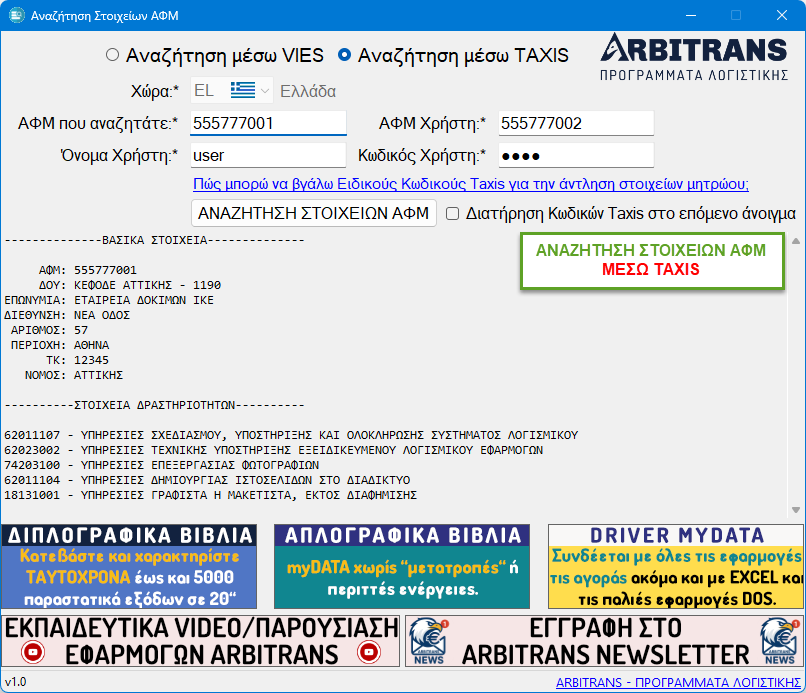This screenshot has width=806, height=693.
Task: Click the scrollbar up arrow of results
Action: (x=796, y=241)
